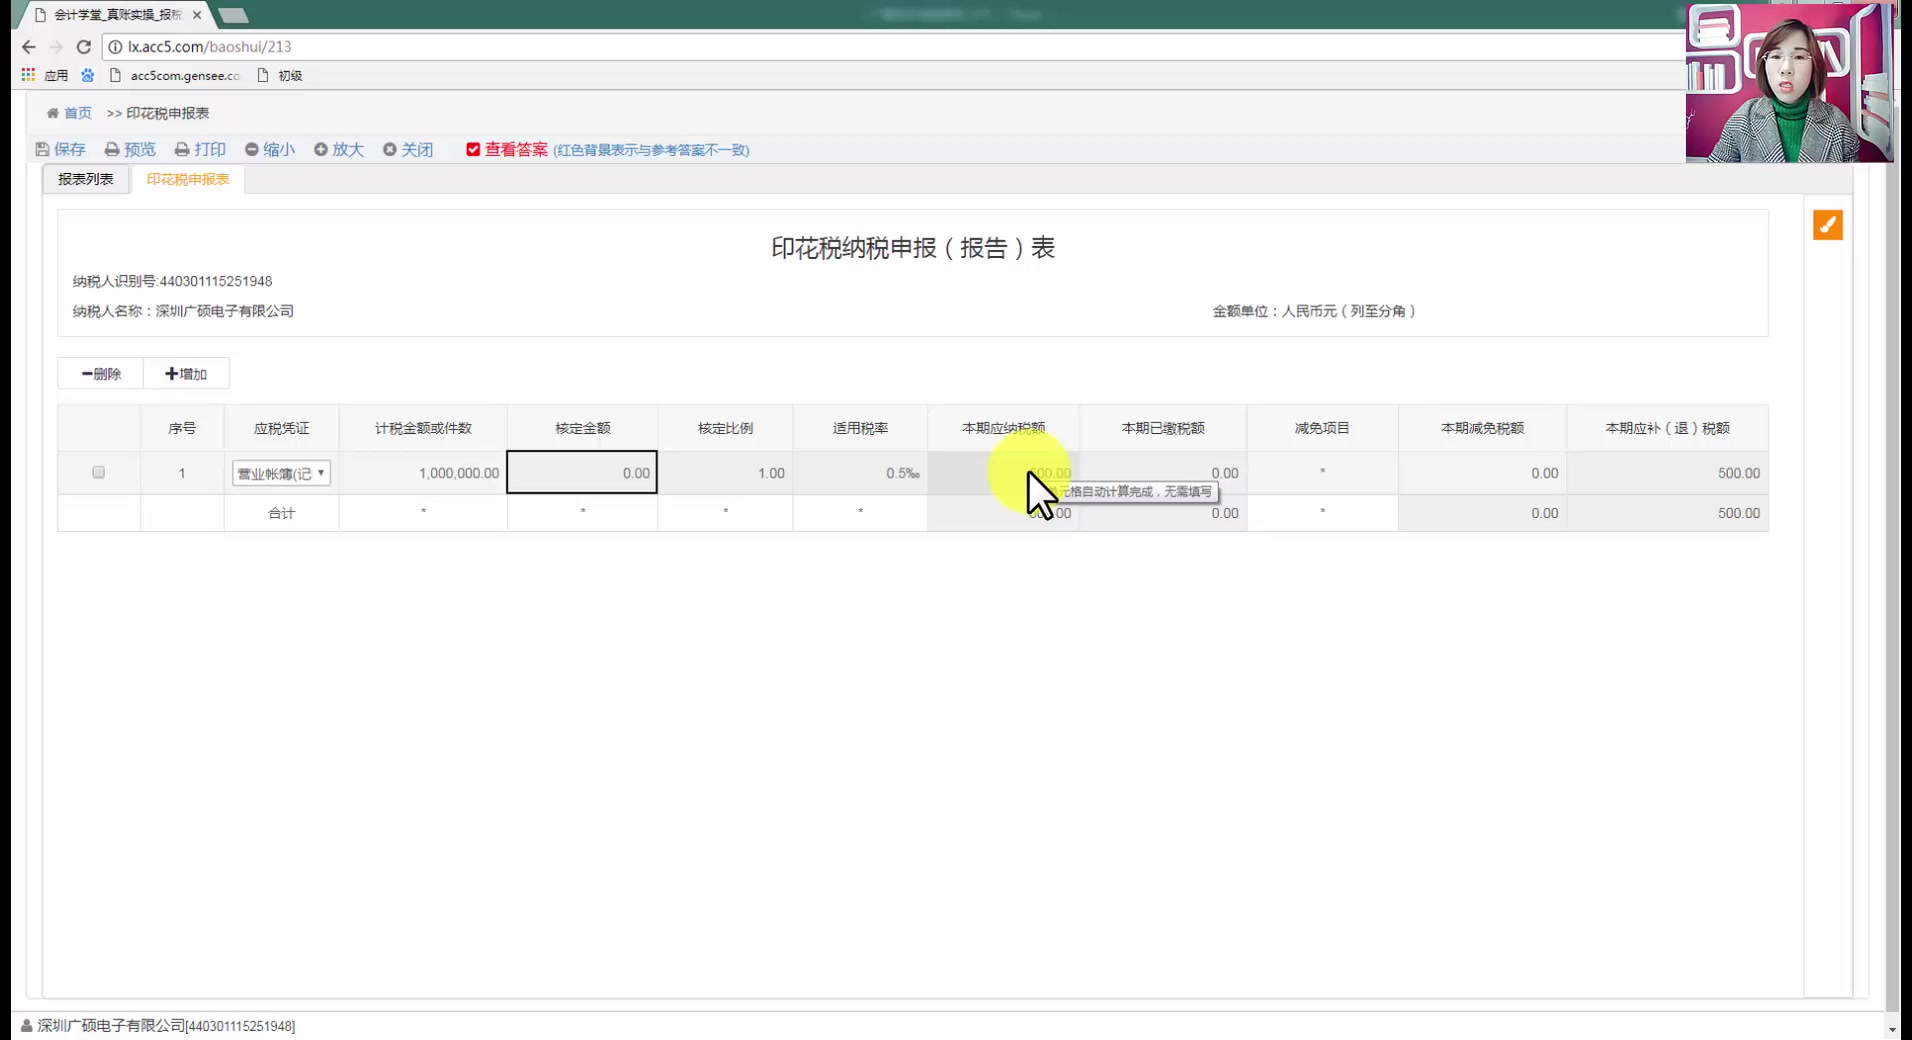Expand the browser bookmarks bar folder icon

click(x=88, y=75)
